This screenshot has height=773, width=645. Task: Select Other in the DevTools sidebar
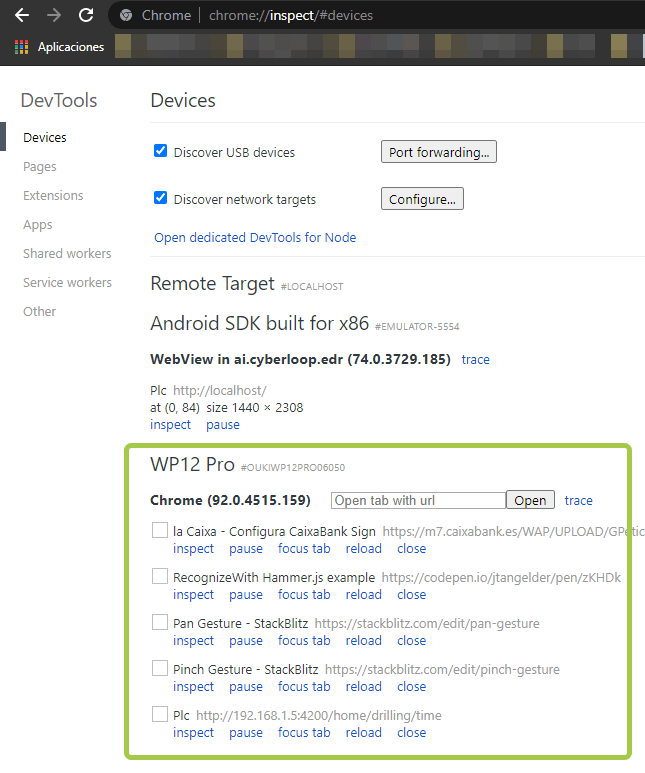[x=39, y=312]
